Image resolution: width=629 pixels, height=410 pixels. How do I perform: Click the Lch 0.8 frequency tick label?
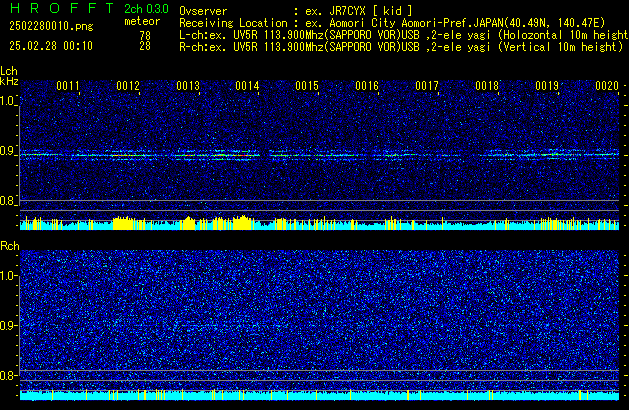pos(8,201)
